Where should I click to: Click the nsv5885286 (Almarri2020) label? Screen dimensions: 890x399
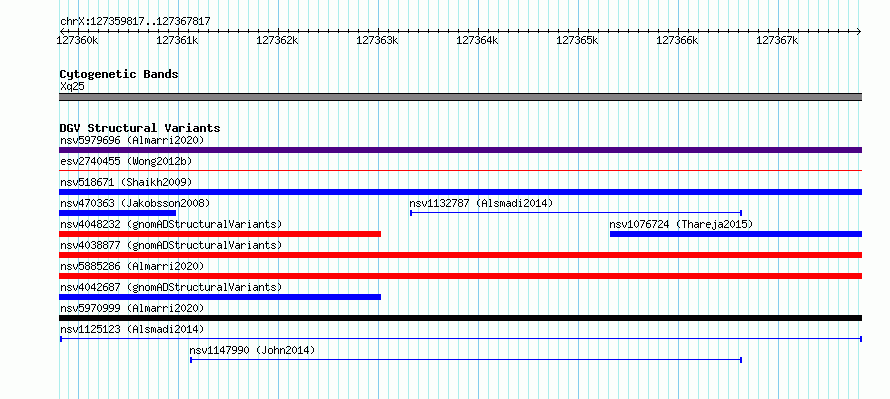click(132, 266)
